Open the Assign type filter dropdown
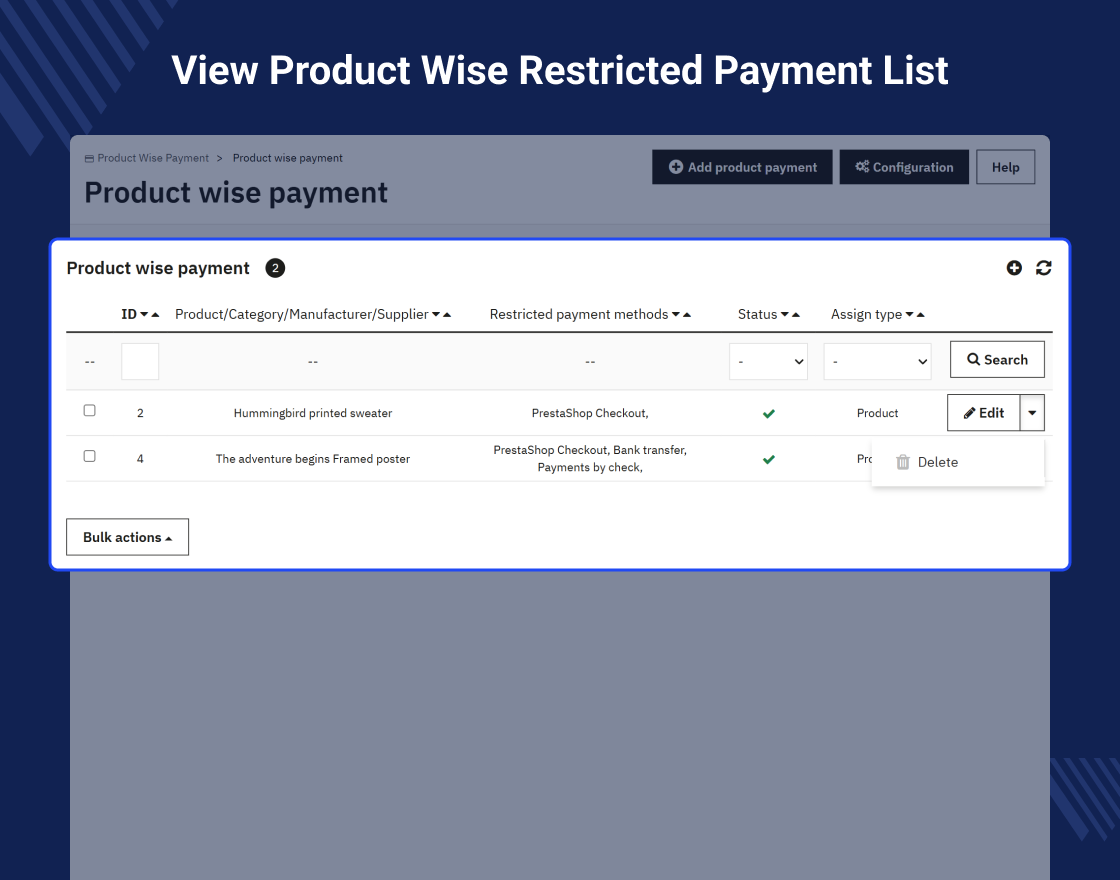This screenshot has height=880, width=1120. [877, 361]
